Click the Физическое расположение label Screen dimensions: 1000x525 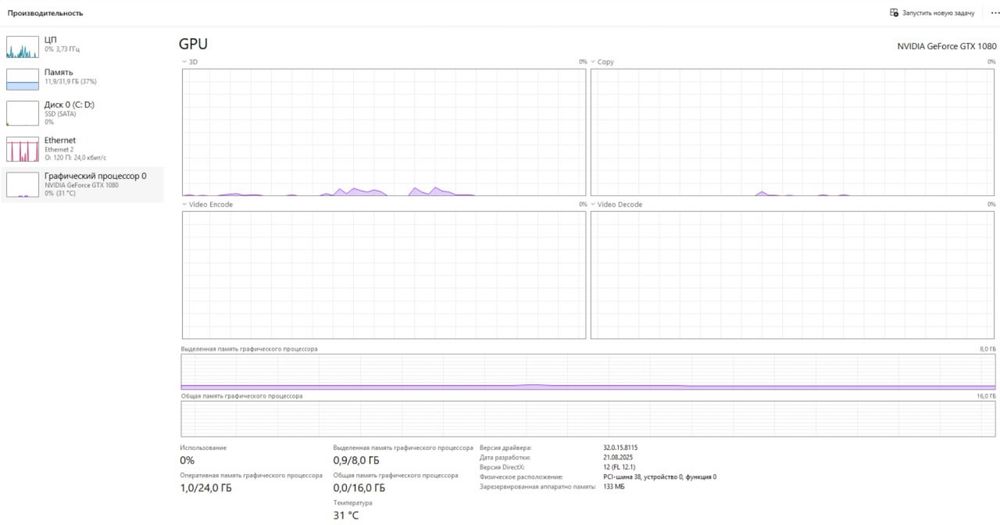pos(521,477)
